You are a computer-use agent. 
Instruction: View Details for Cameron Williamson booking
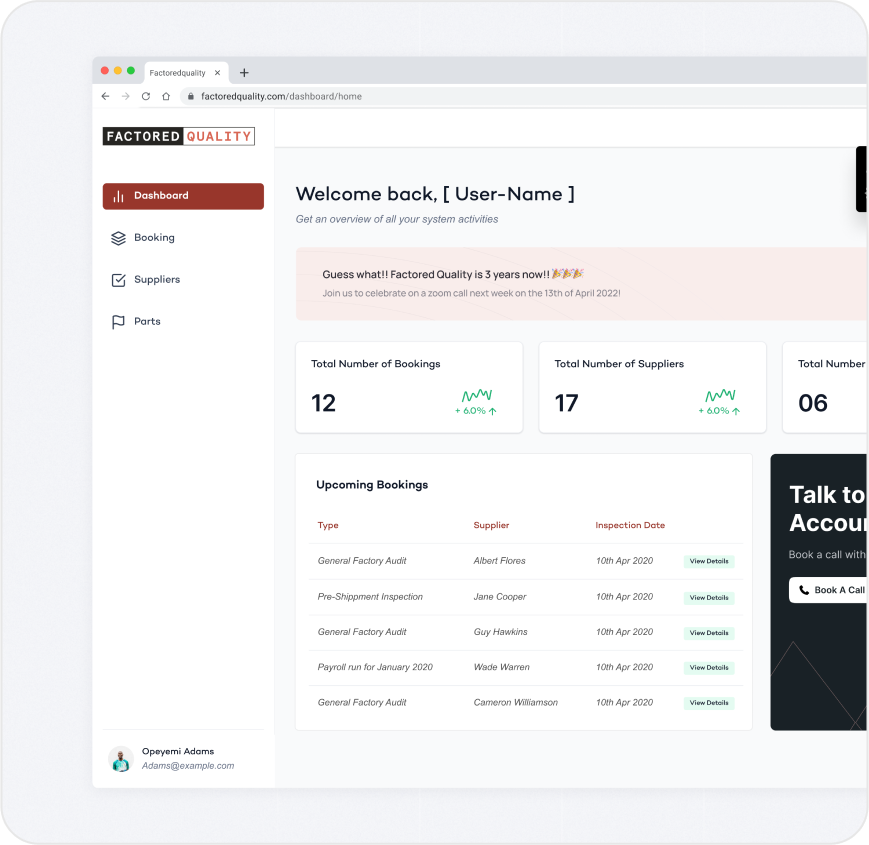point(709,703)
